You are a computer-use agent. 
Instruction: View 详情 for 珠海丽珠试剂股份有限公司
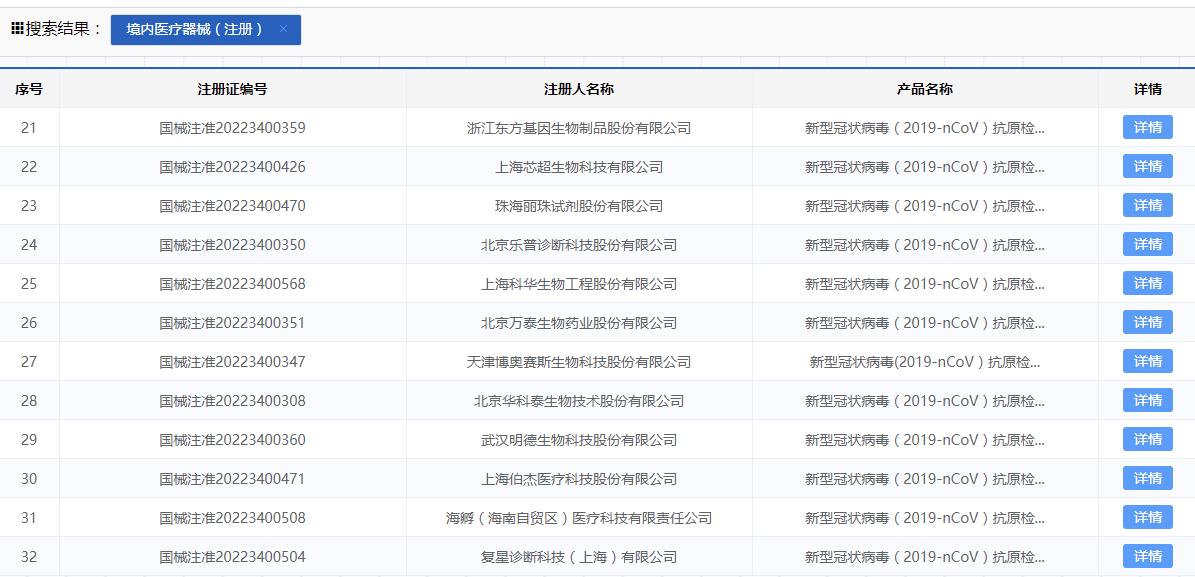[1147, 205]
